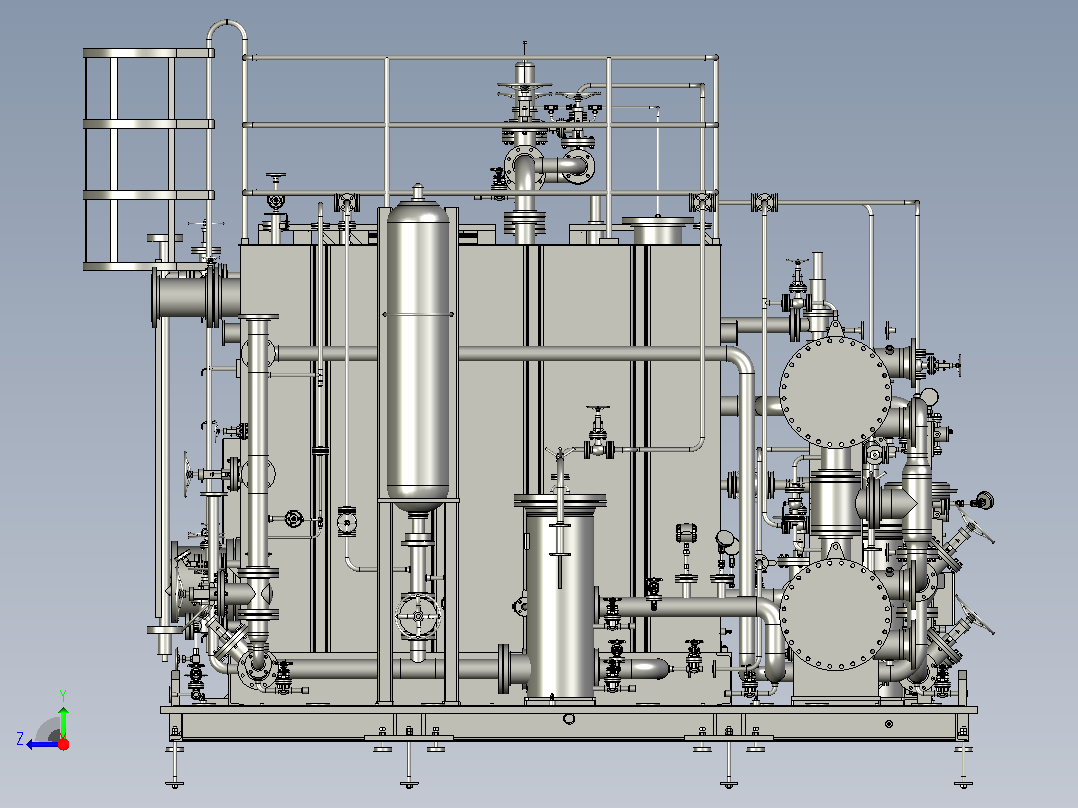Select the pump assembly at lower left
Viewport: 1078px width, 808px height.
[x=199, y=585]
